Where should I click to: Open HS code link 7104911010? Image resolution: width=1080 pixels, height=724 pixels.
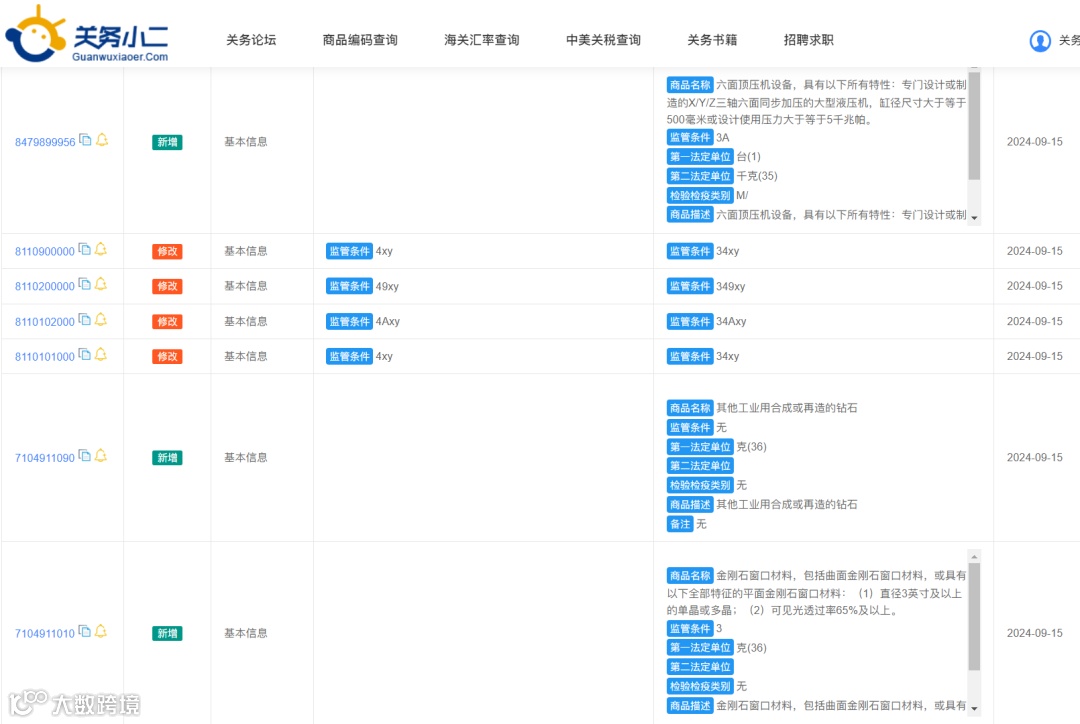tap(45, 634)
